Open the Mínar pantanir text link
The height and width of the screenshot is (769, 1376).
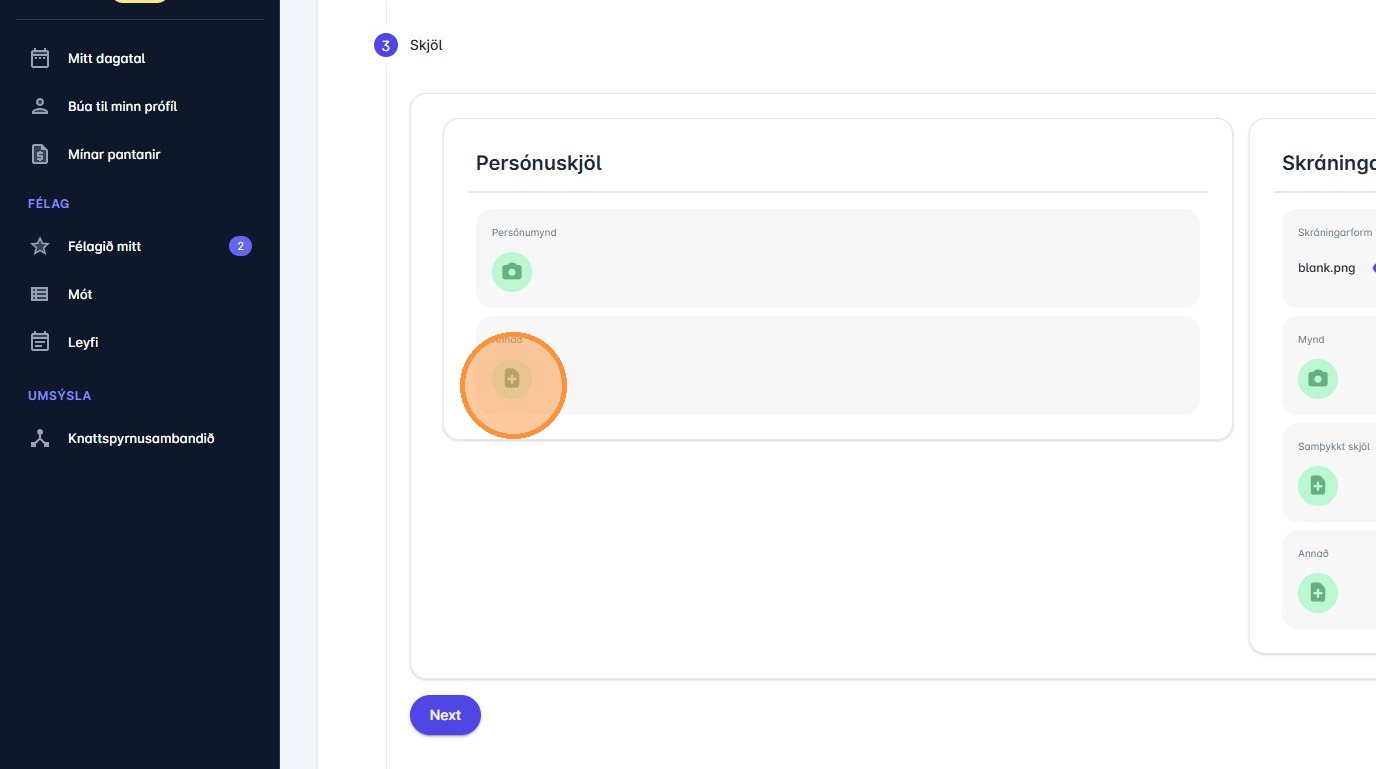click(114, 154)
